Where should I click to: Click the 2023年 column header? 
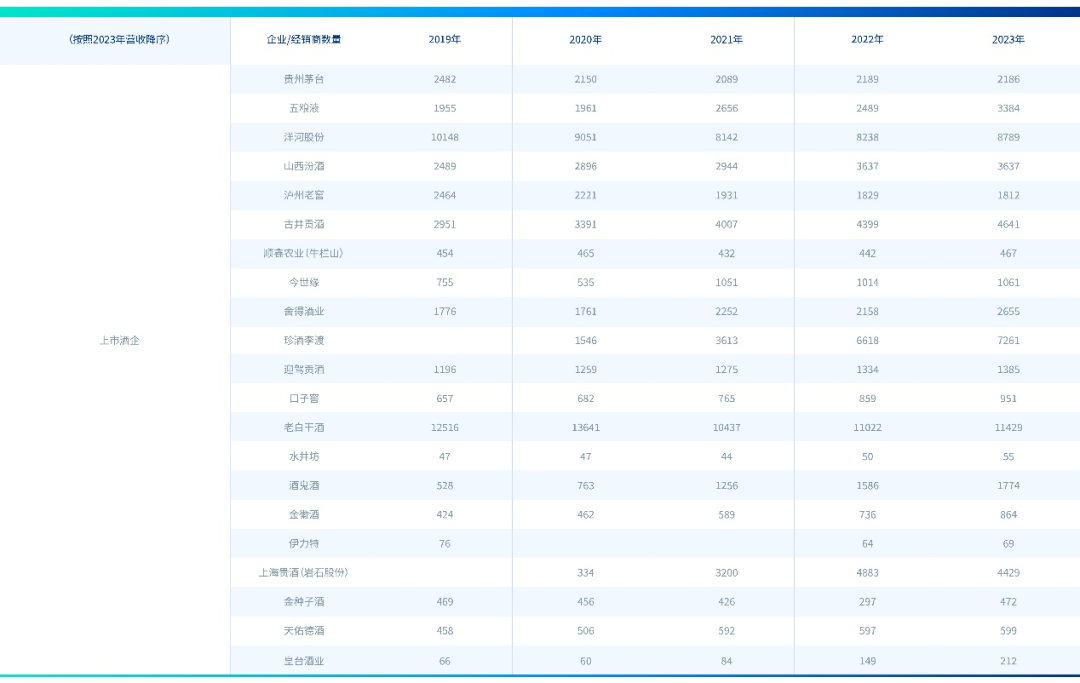coord(1008,39)
